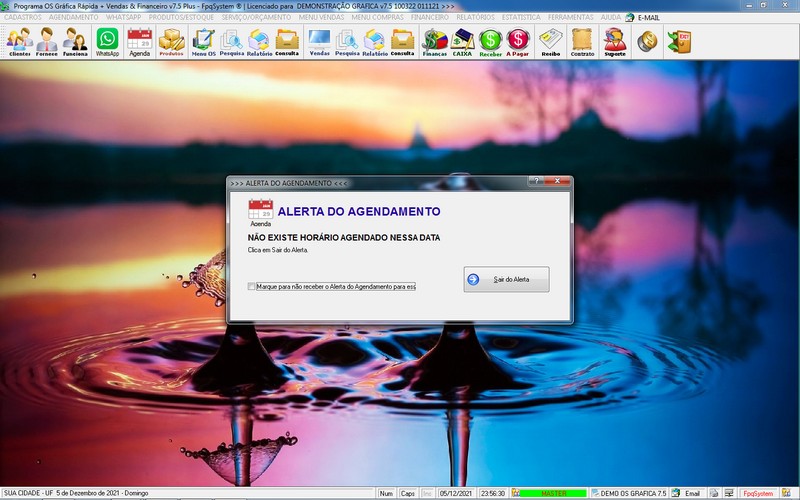
Task: Open the CAIXA cash register icon
Action: (462, 42)
